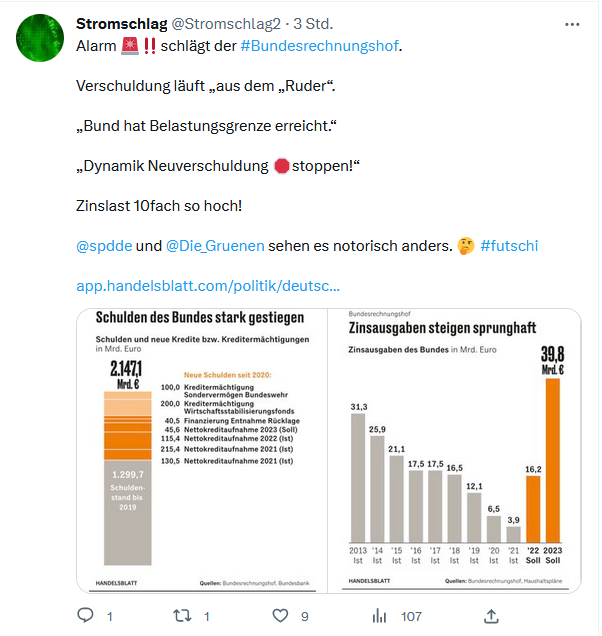Click the view count 107
Screen dimensions: 602x636
(411, 617)
